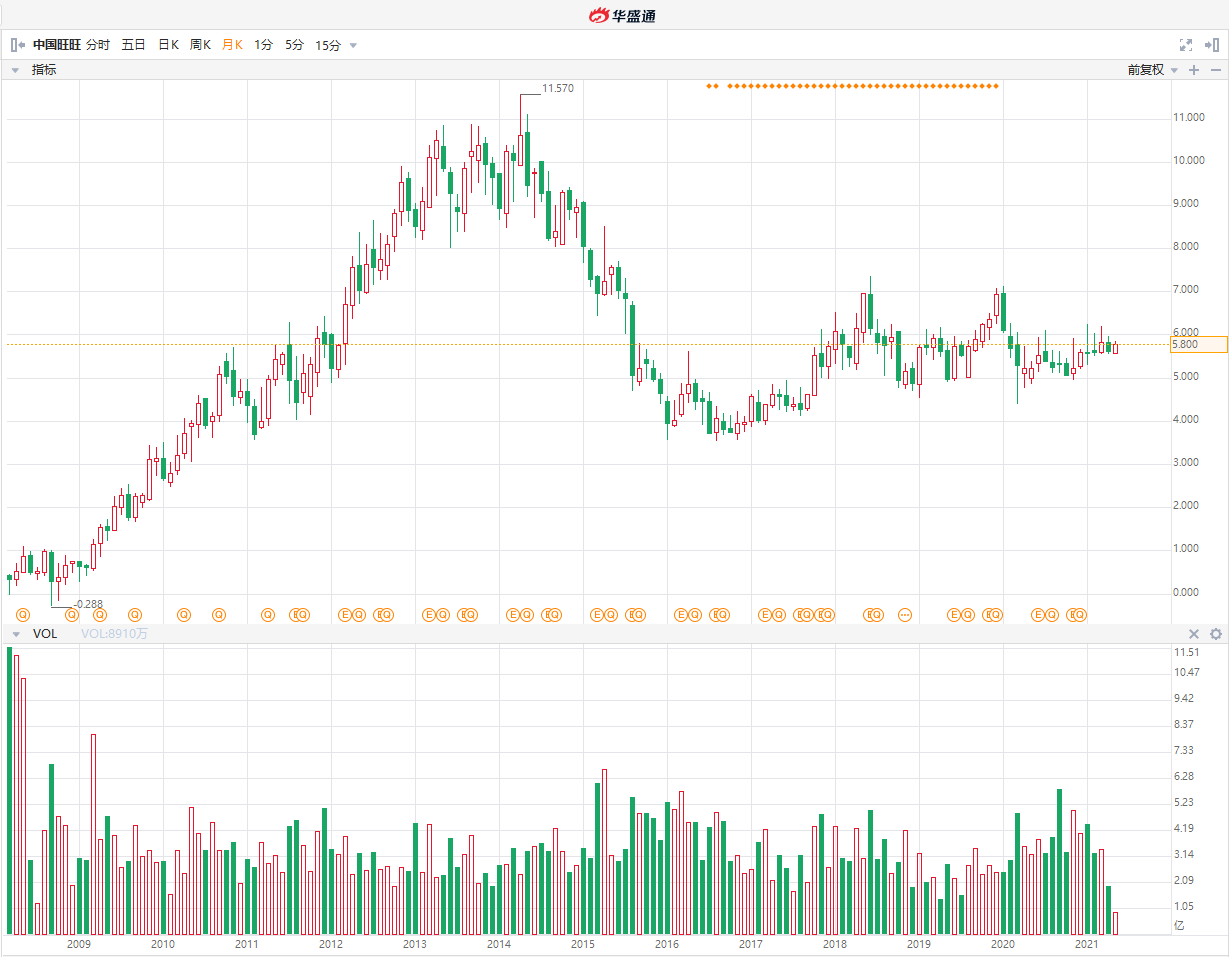
Task: Click the ellipsis event marker near 2019
Action: point(905,614)
